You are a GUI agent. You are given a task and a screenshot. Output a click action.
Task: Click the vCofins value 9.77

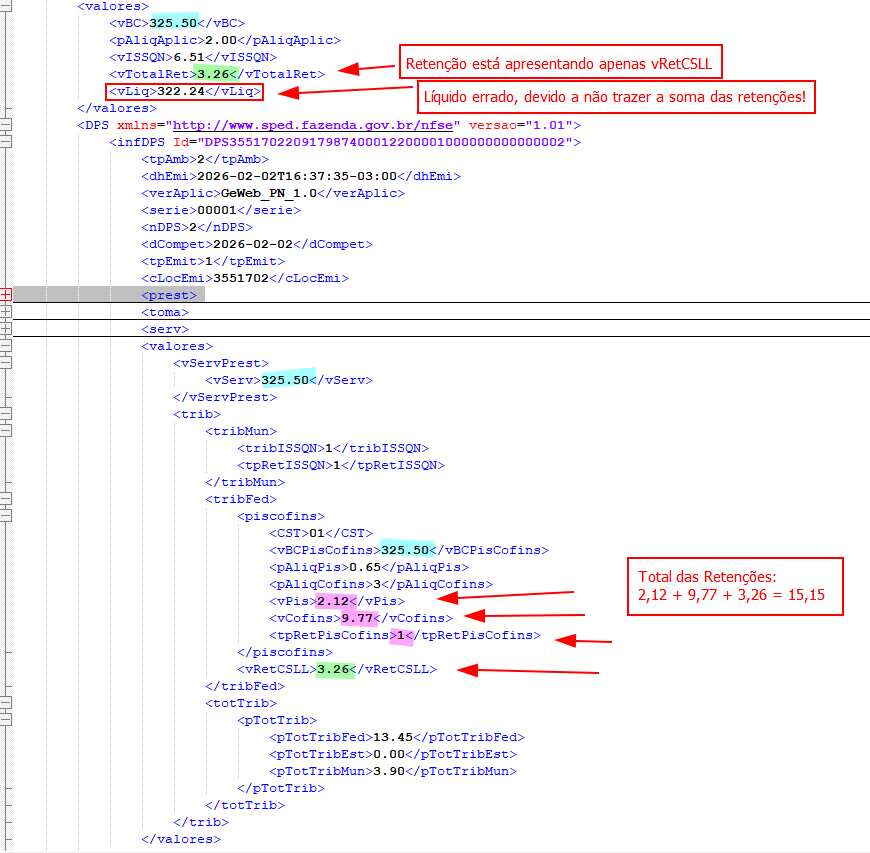(x=357, y=618)
